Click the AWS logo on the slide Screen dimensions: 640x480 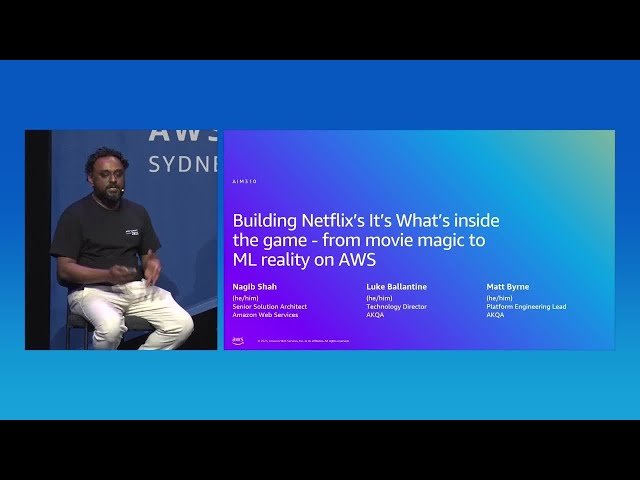[238, 340]
